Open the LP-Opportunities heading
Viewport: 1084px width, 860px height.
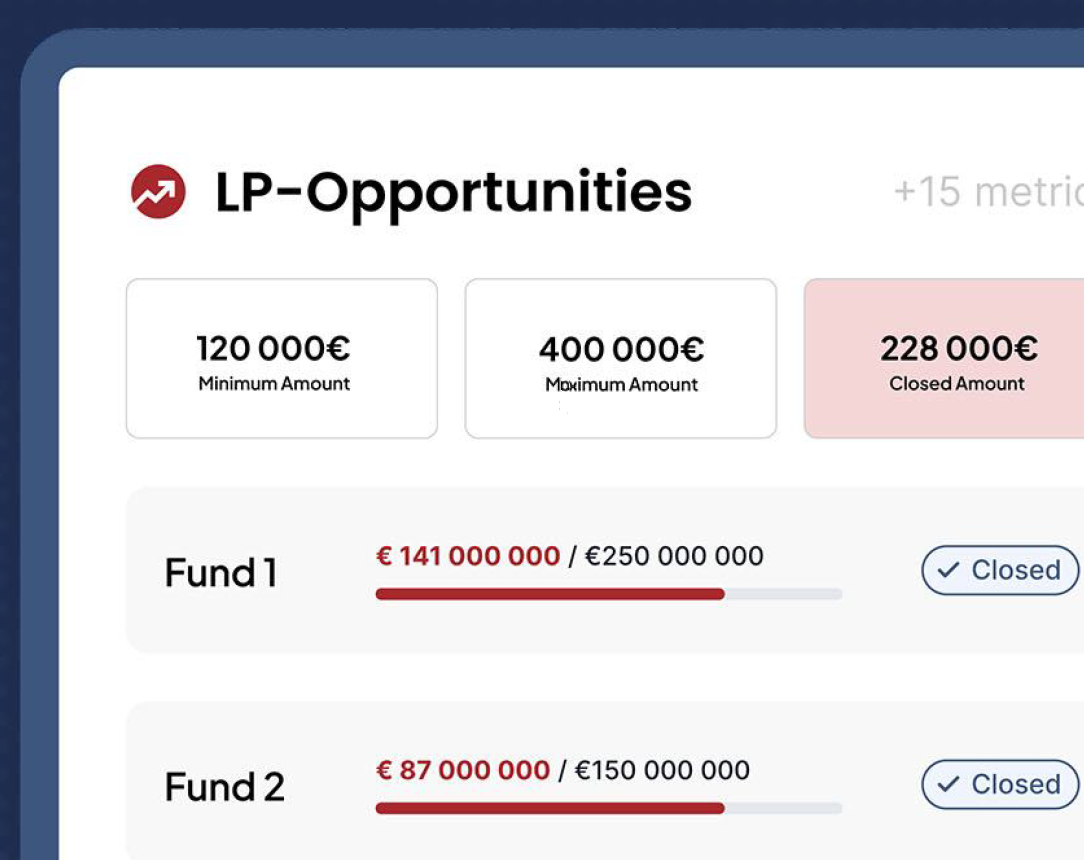(453, 192)
